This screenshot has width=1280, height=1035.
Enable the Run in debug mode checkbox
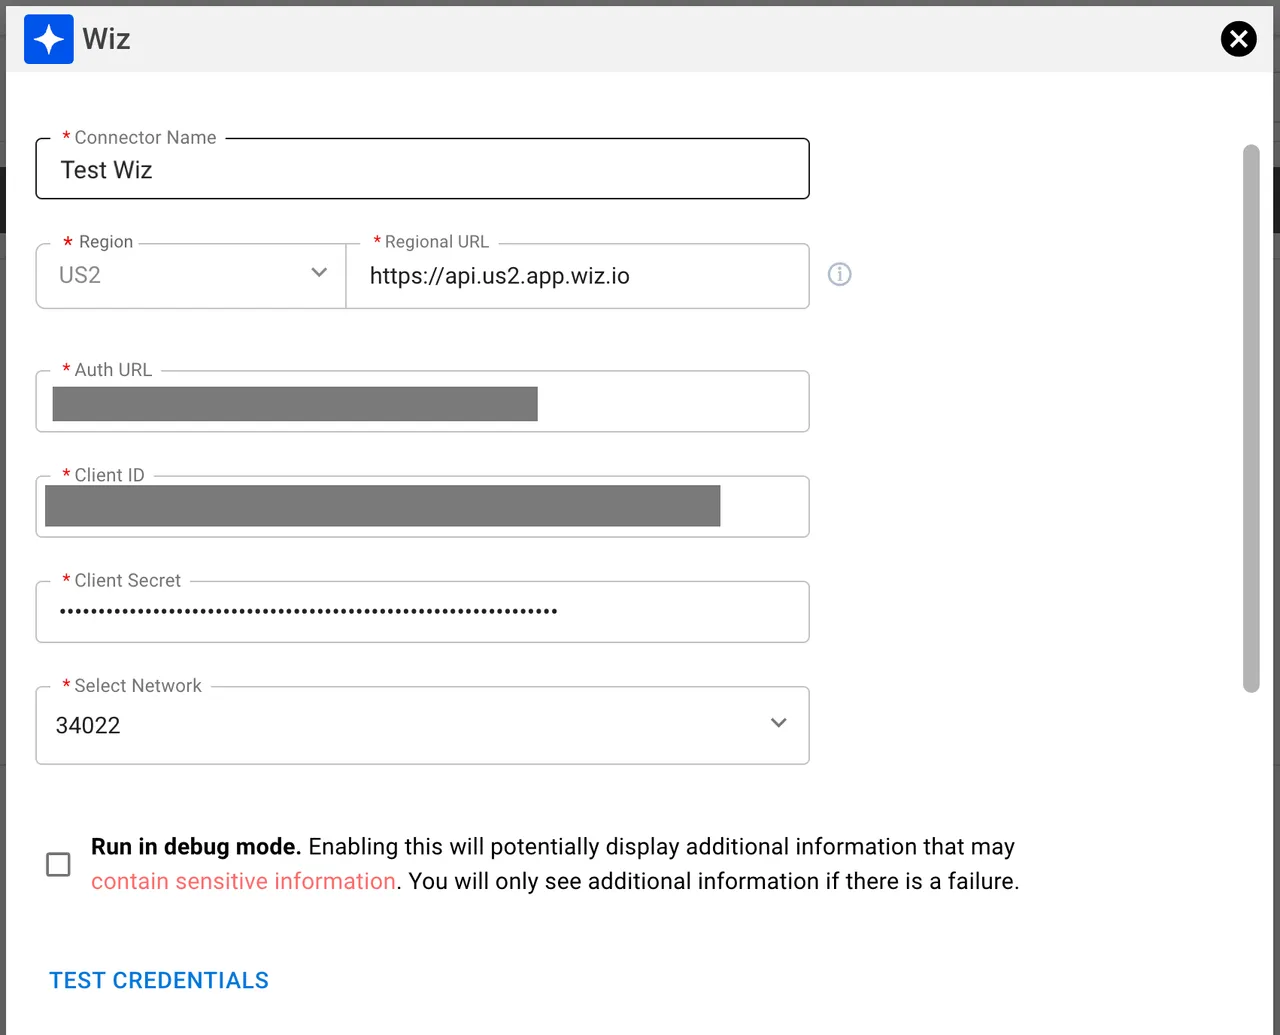(59, 864)
